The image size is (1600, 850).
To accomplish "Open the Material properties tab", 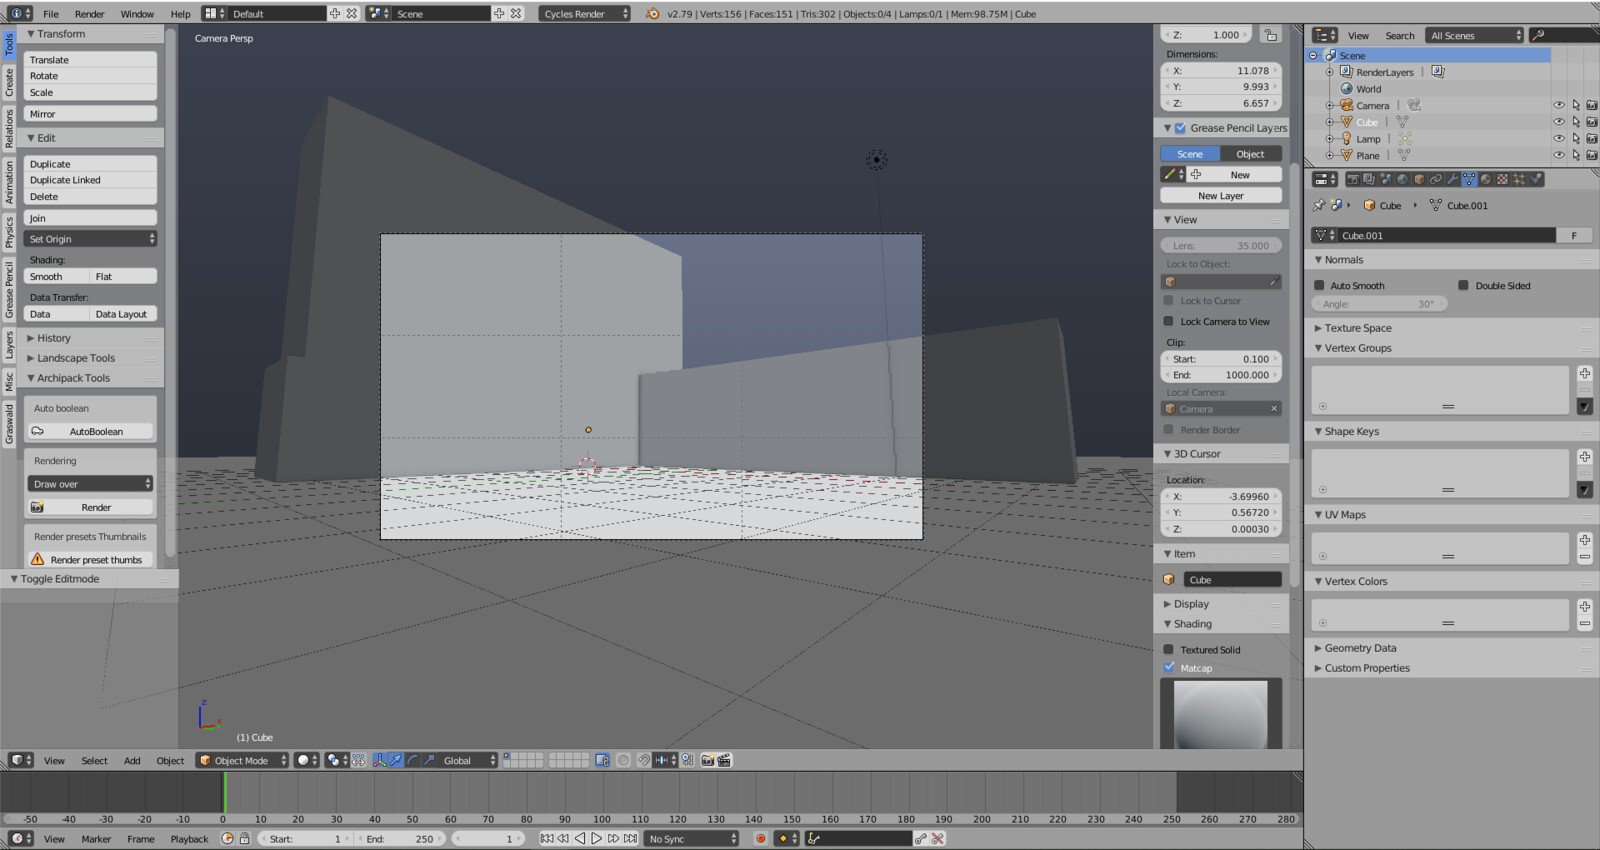I will coord(1485,179).
